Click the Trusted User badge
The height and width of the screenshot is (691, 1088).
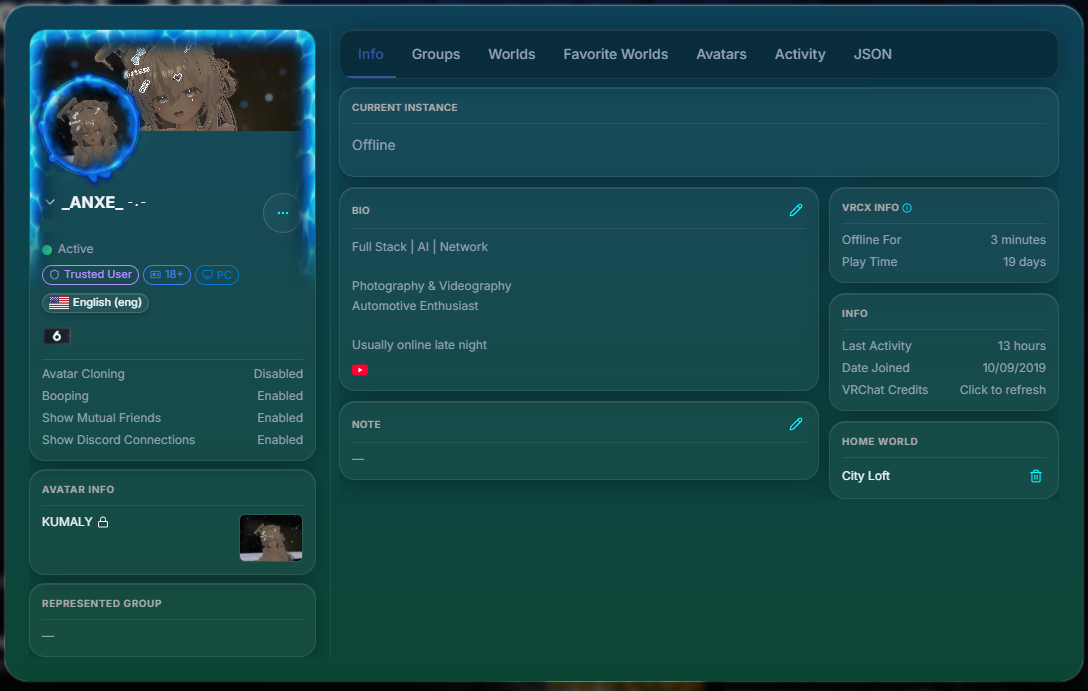click(x=91, y=275)
